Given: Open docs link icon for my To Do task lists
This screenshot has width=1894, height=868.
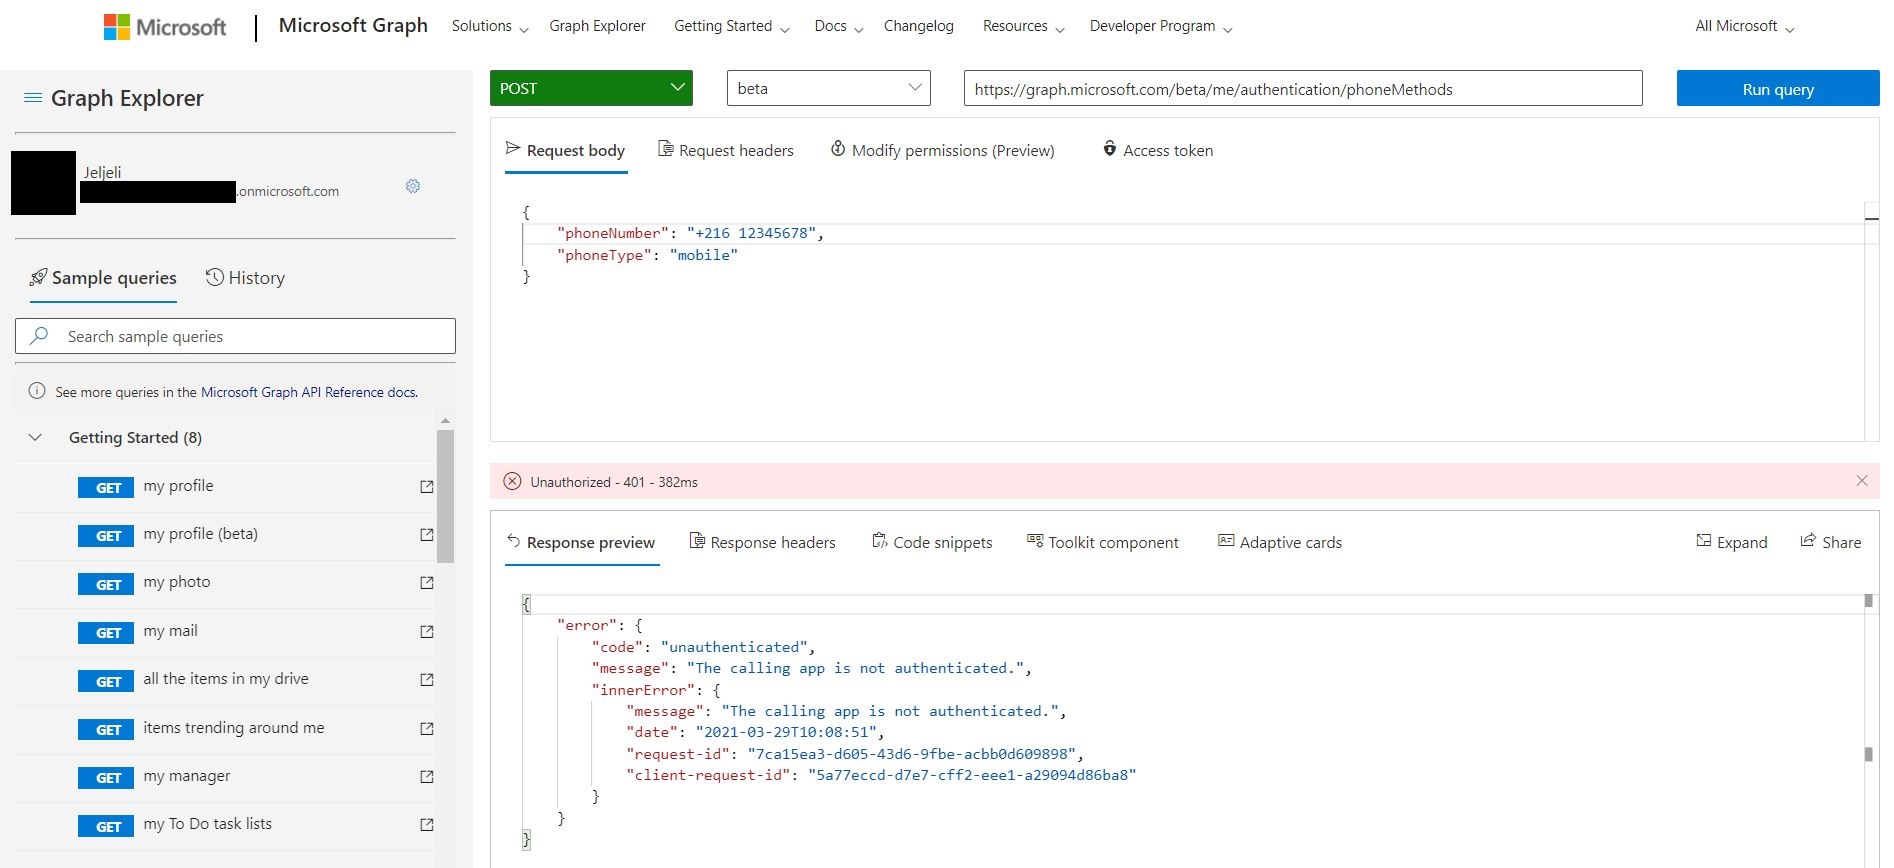Looking at the screenshot, I should click(x=427, y=824).
